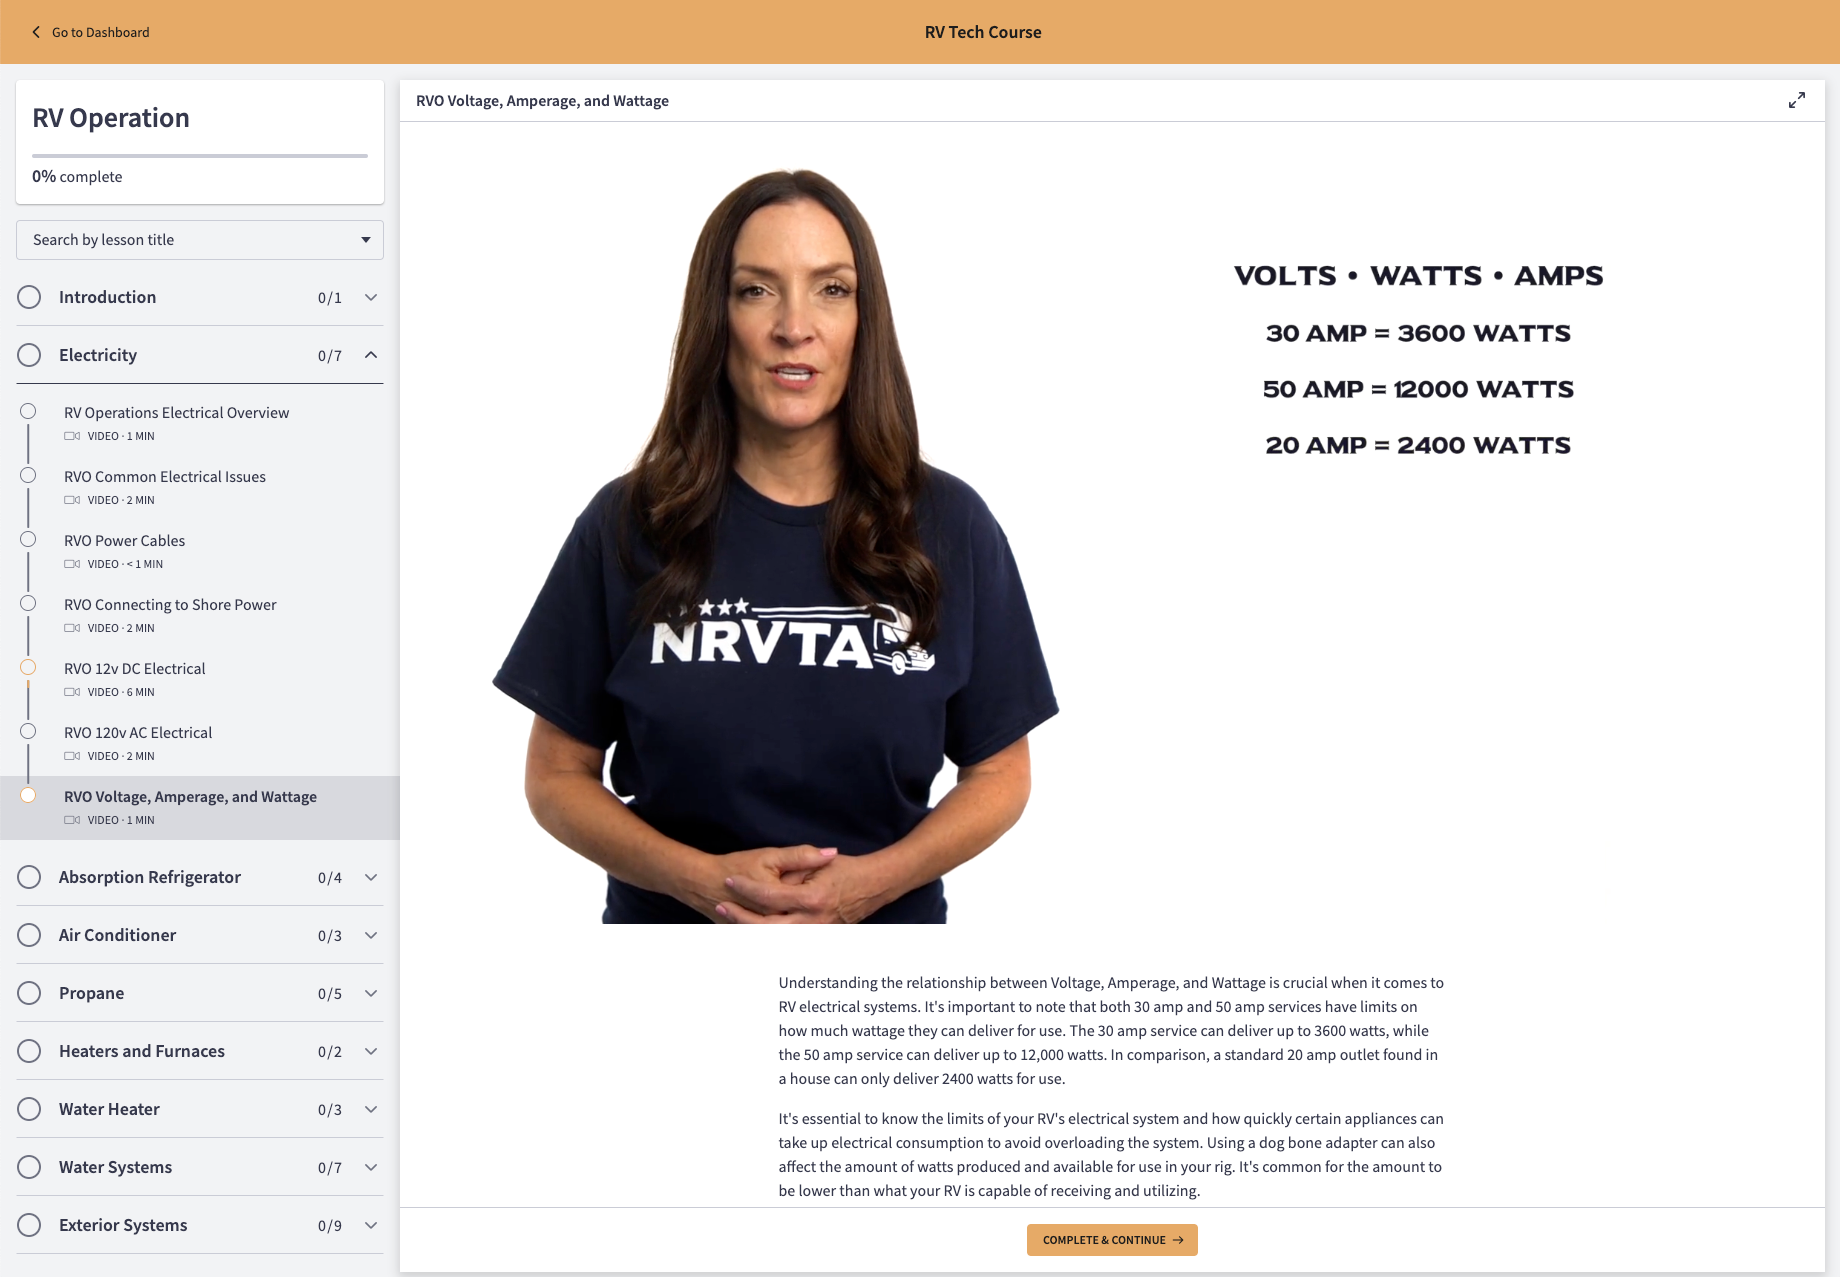The image size is (1840, 1277).
Task: Toggle the Air Conditioner completion circle
Action: point(29,935)
